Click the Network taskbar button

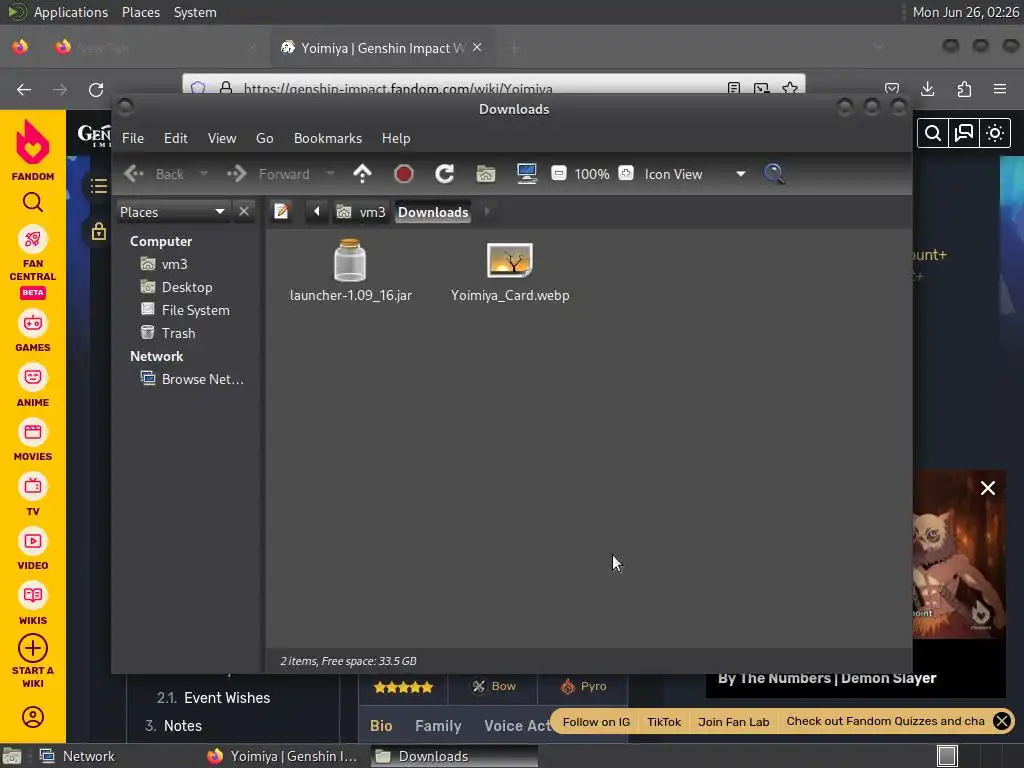point(78,756)
